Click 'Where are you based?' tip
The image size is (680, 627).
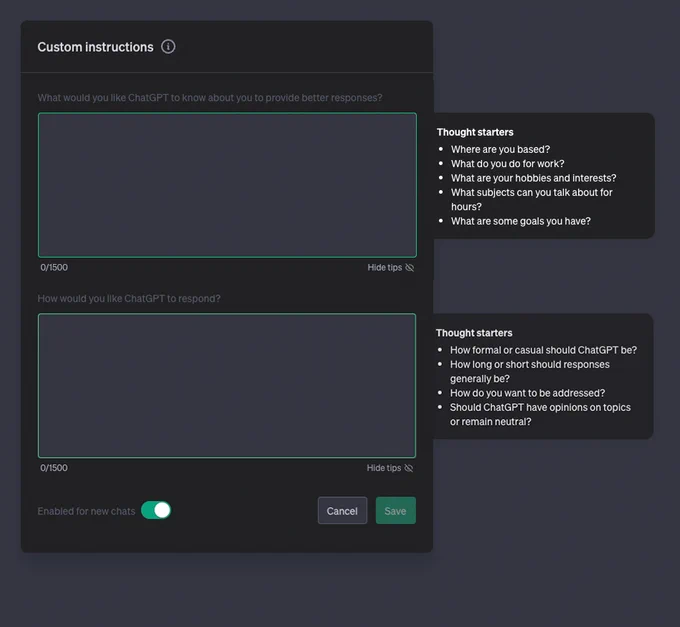[500, 149]
